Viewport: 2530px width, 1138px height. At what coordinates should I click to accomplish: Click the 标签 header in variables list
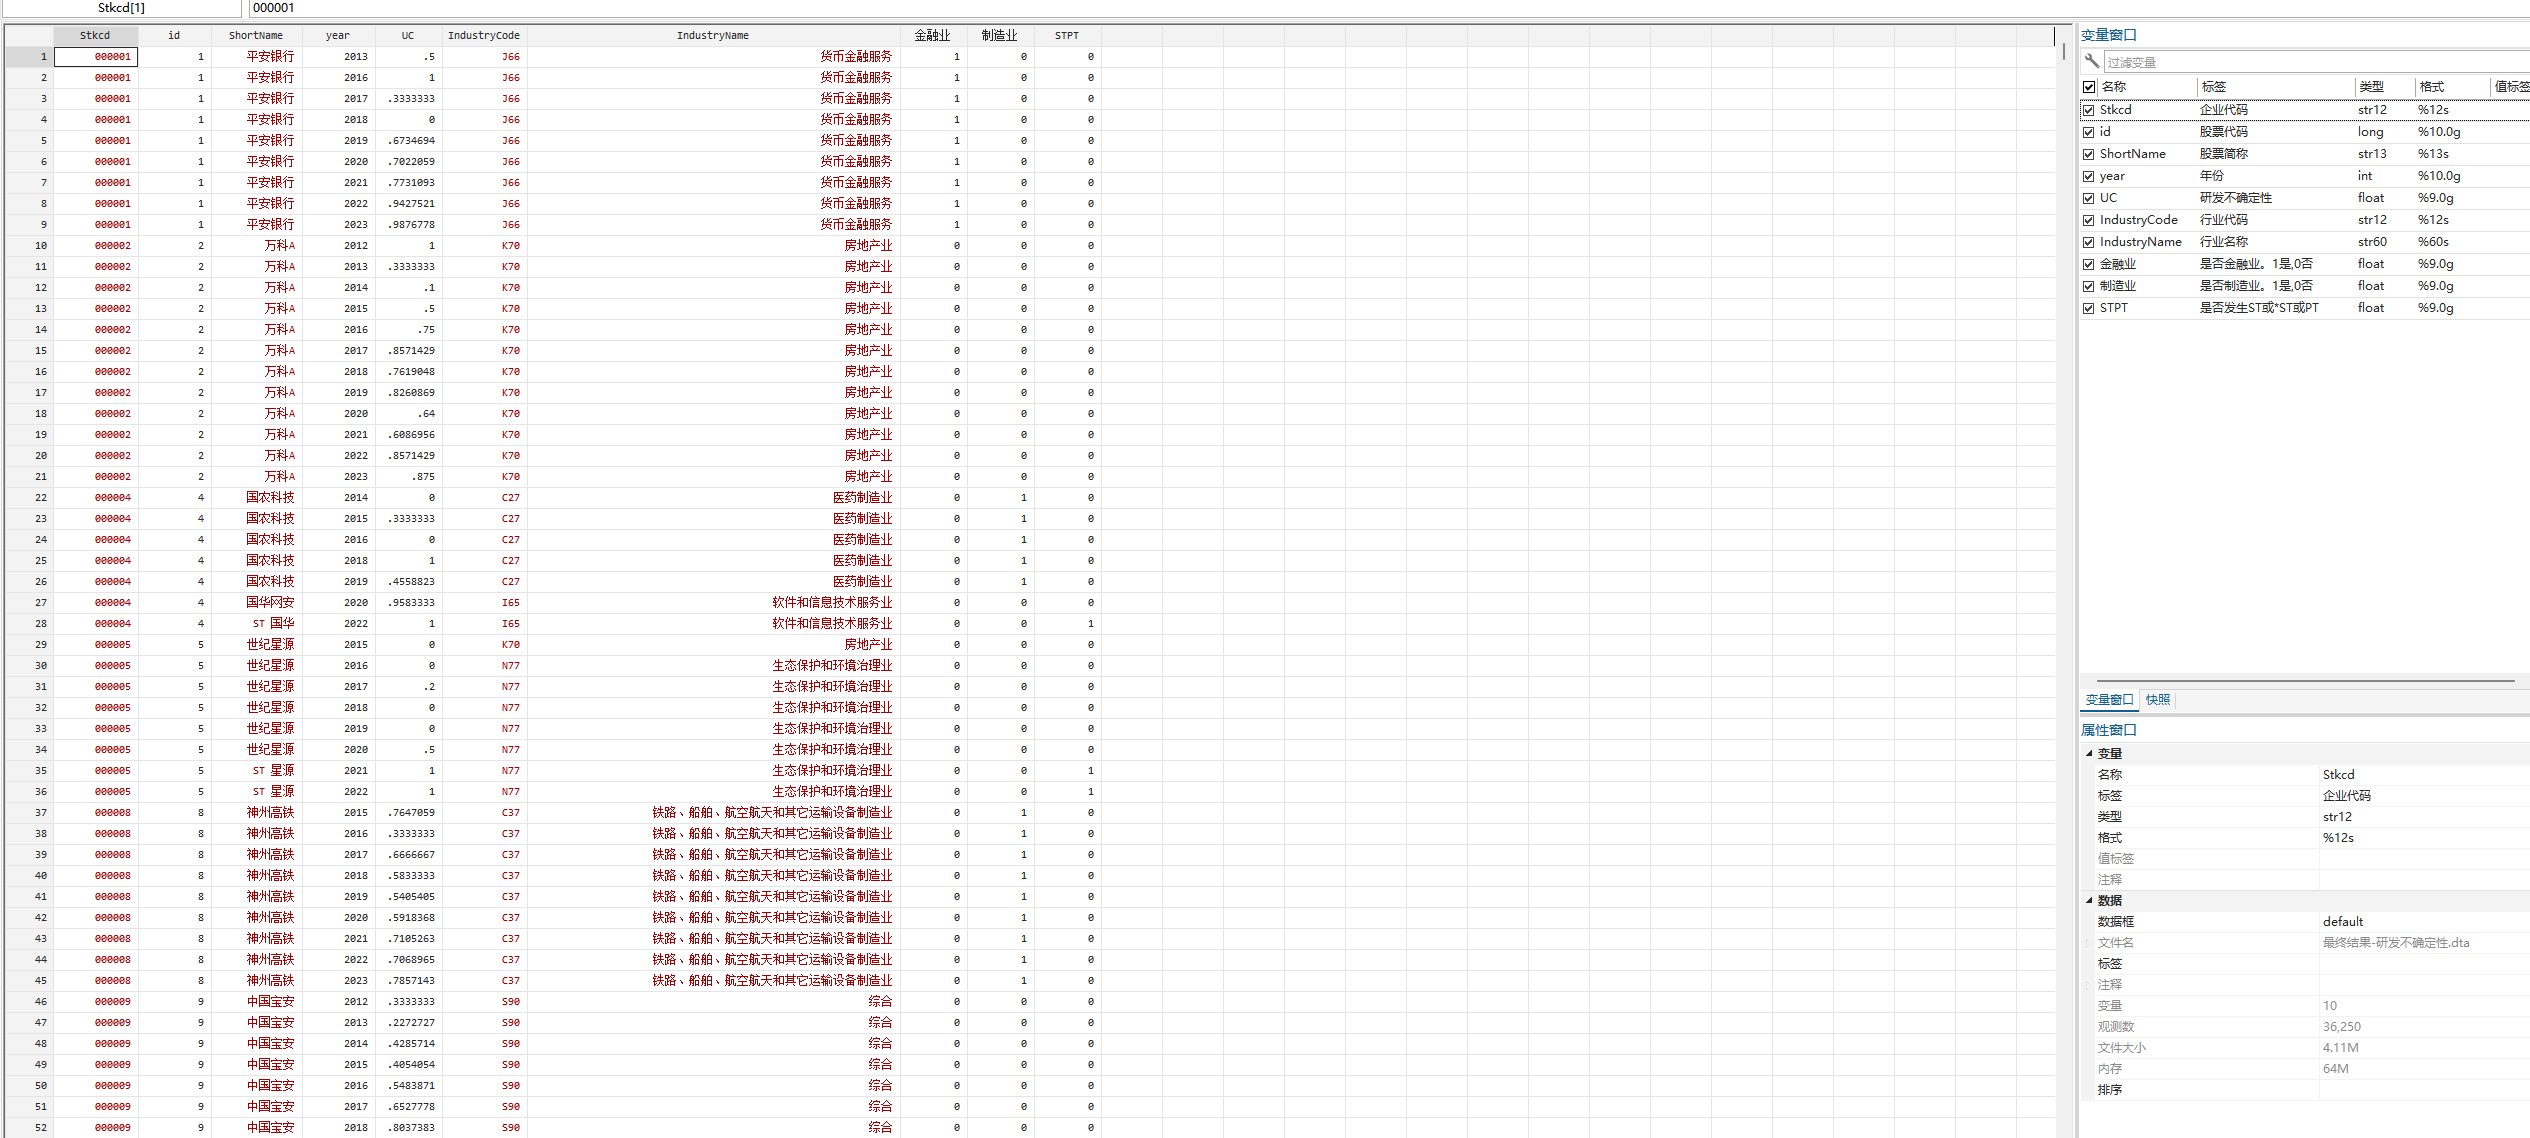(x=2214, y=87)
